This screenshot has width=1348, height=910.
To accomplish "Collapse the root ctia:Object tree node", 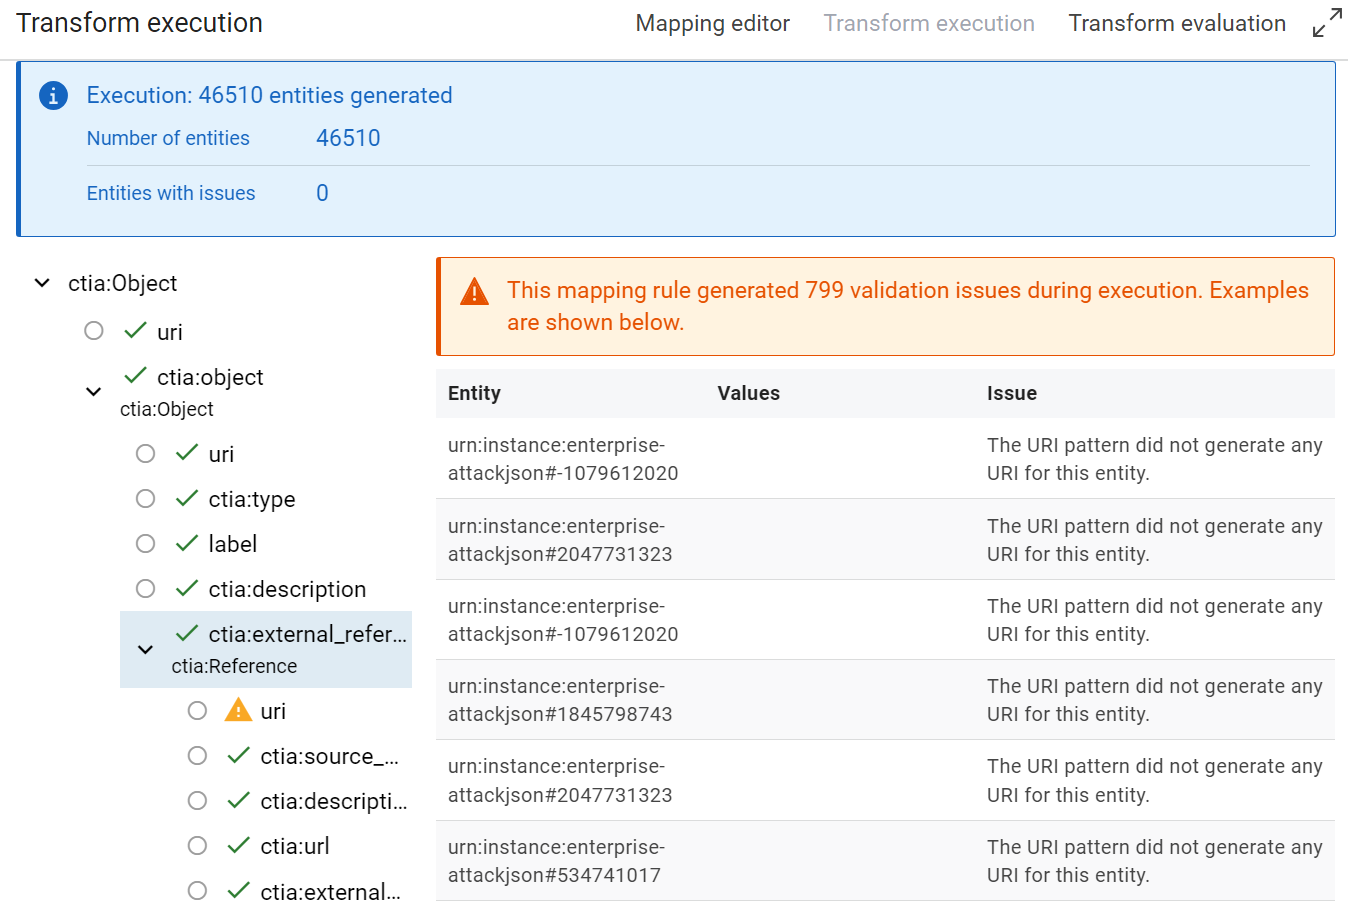I will 42,283.
